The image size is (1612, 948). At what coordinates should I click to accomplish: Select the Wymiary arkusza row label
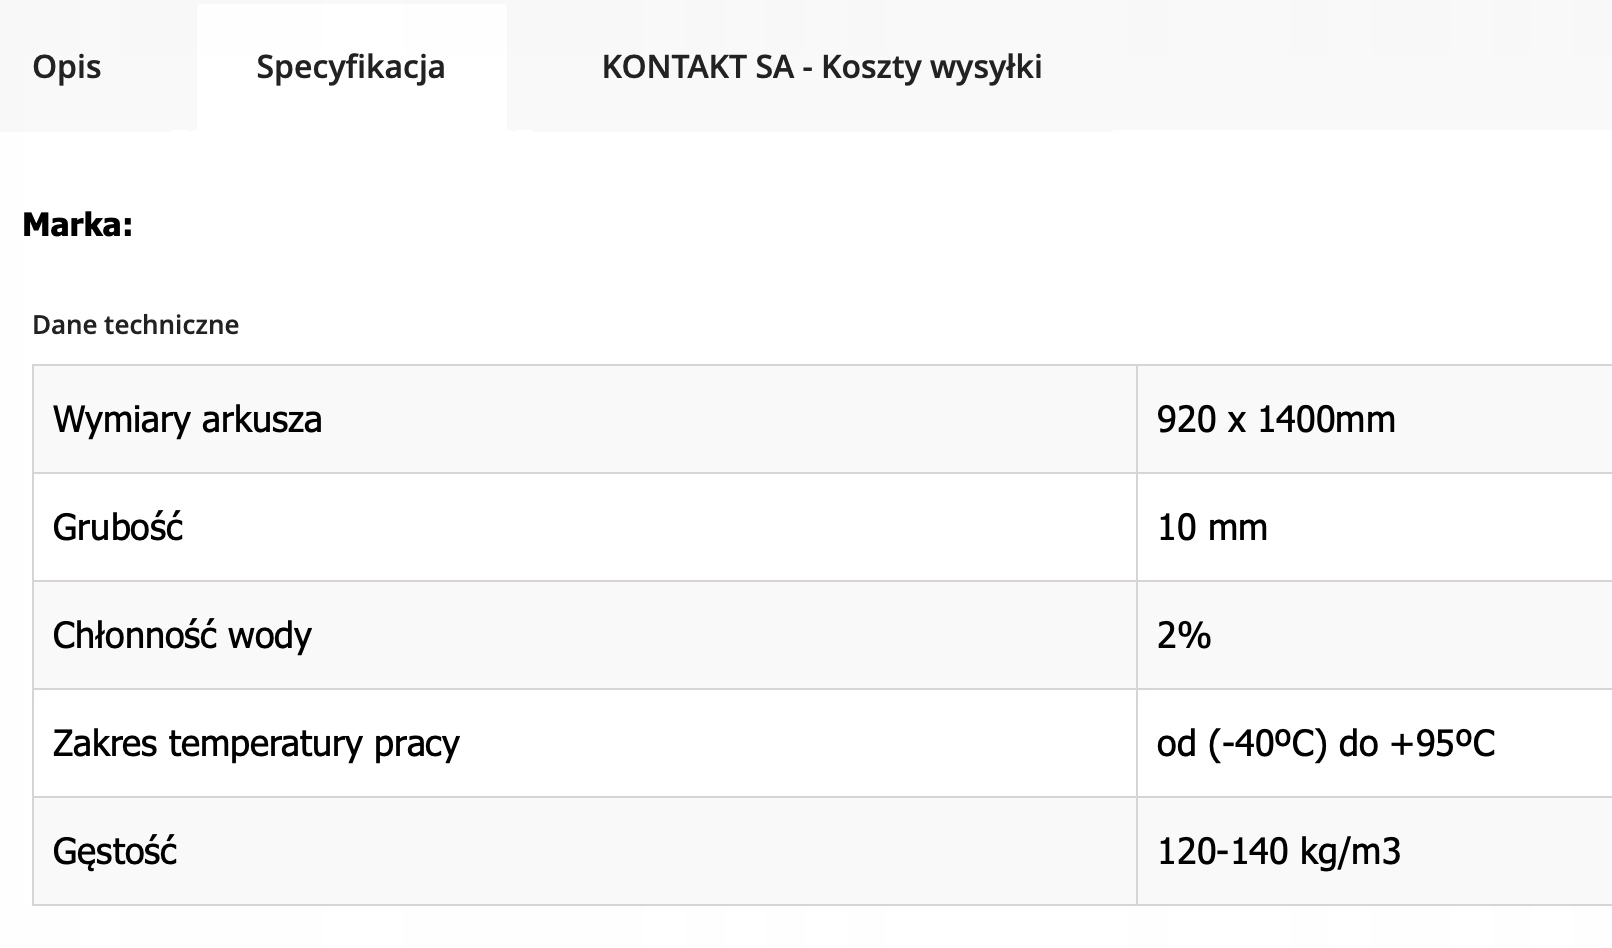(187, 419)
